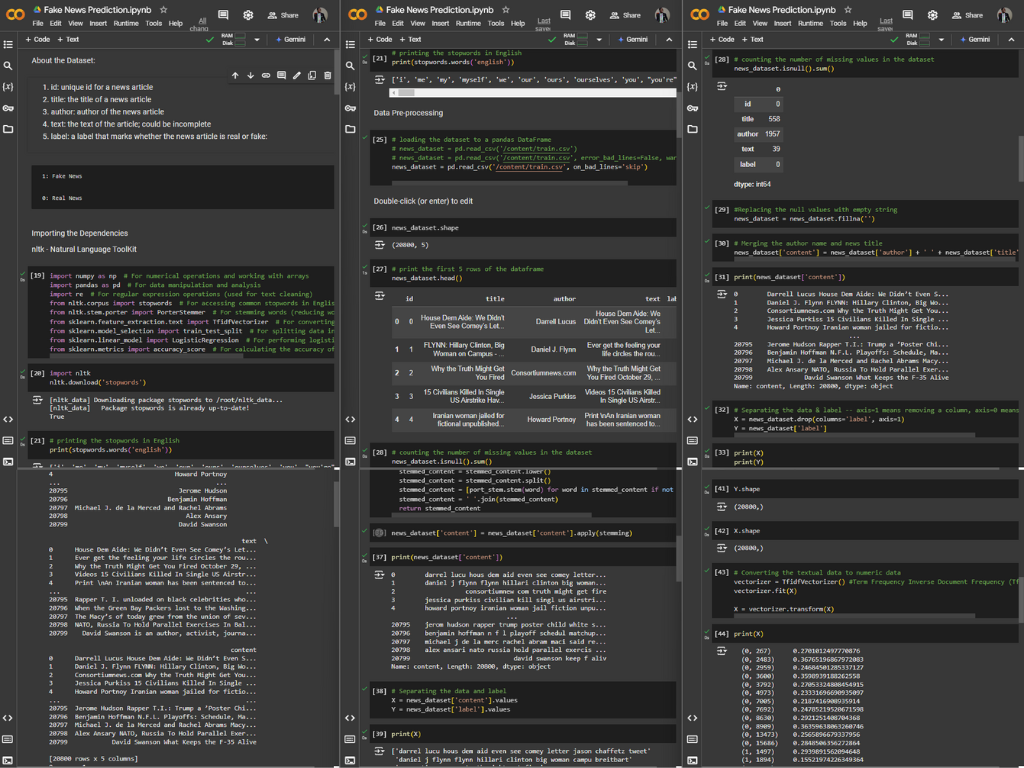
Task: Open variables panel in middle notebook
Action: (x=350, y=87)
